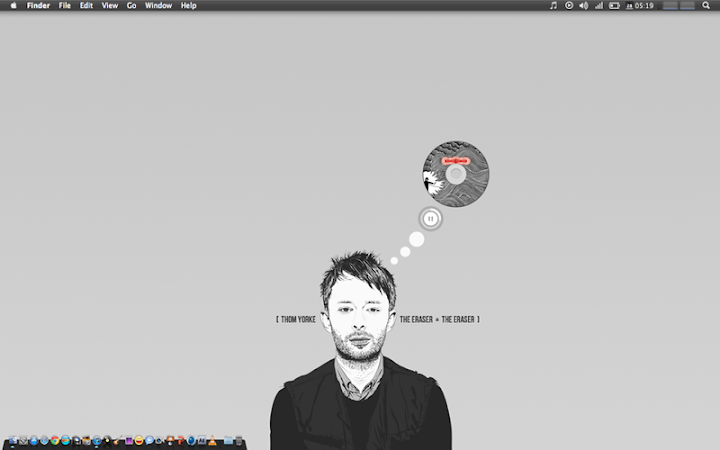
Task: Open the volume control in menu bar
Action: [x=584, y=6]
